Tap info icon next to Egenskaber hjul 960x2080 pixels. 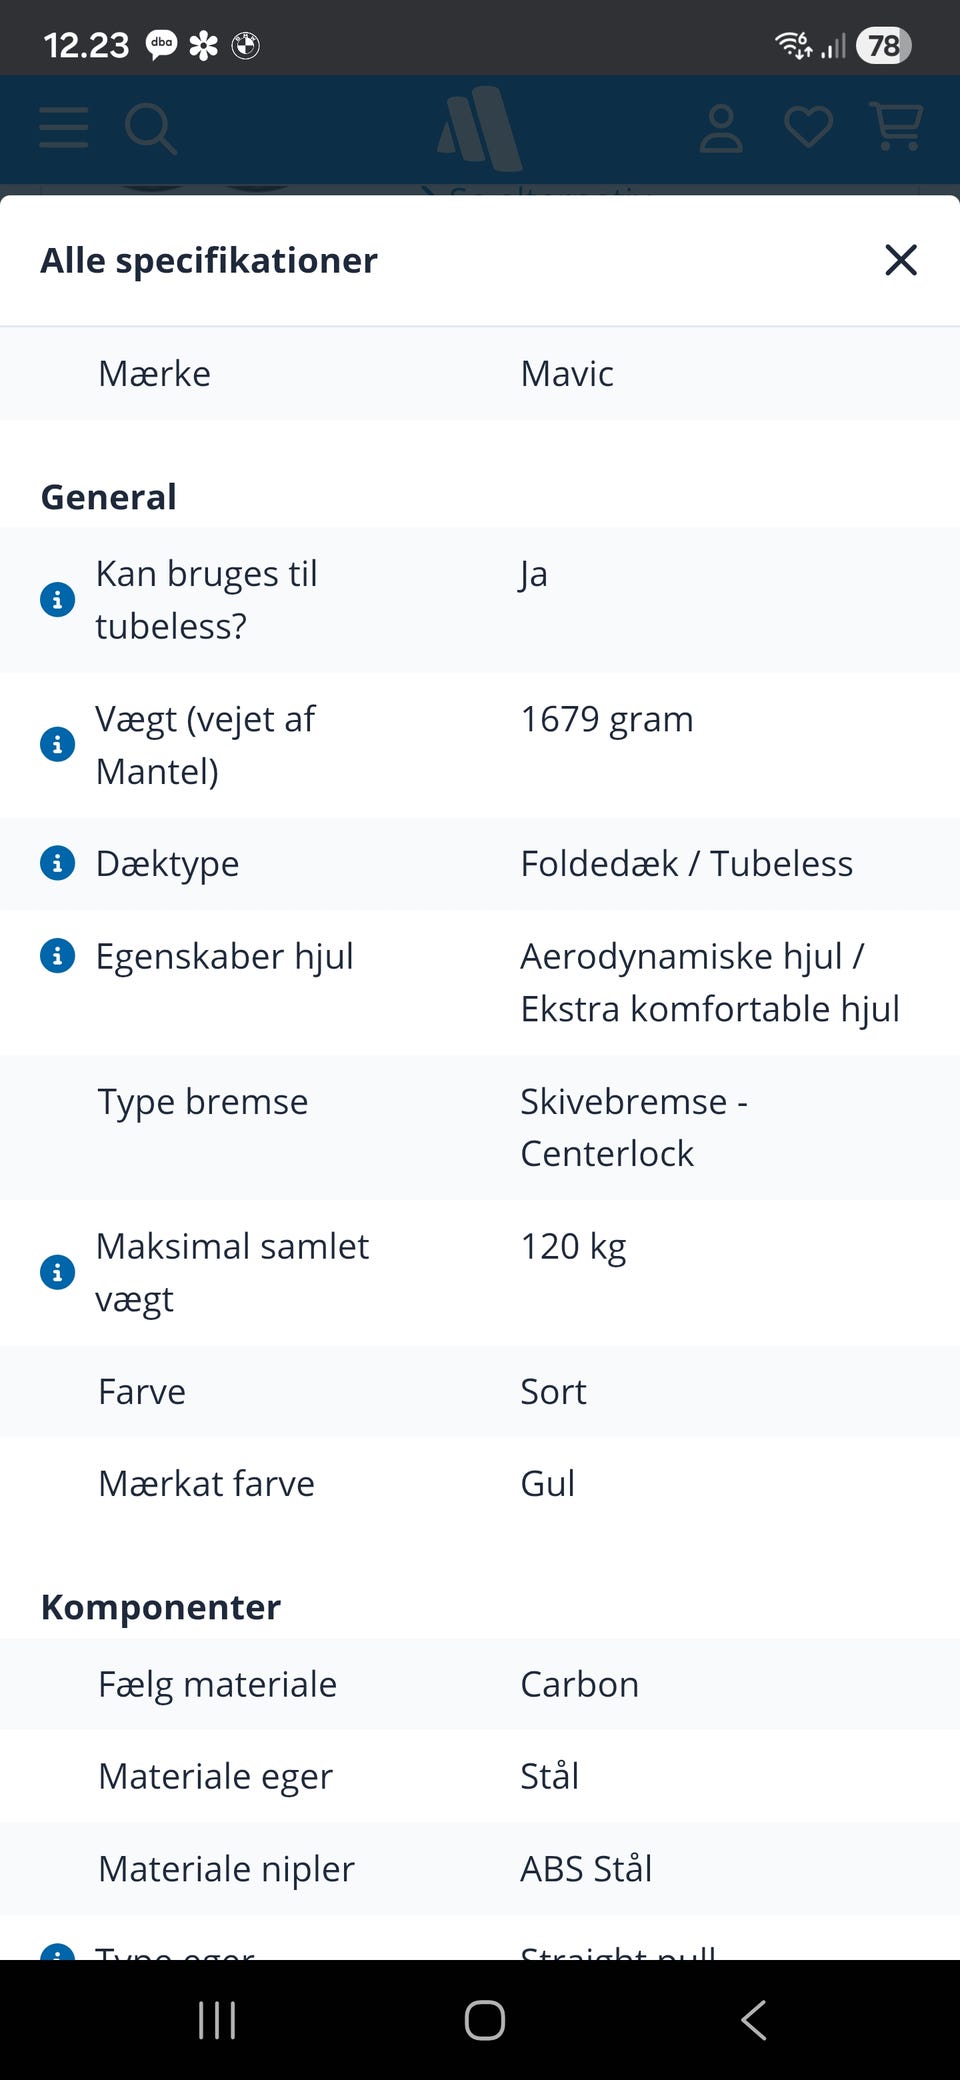click(x=57, y=956)
